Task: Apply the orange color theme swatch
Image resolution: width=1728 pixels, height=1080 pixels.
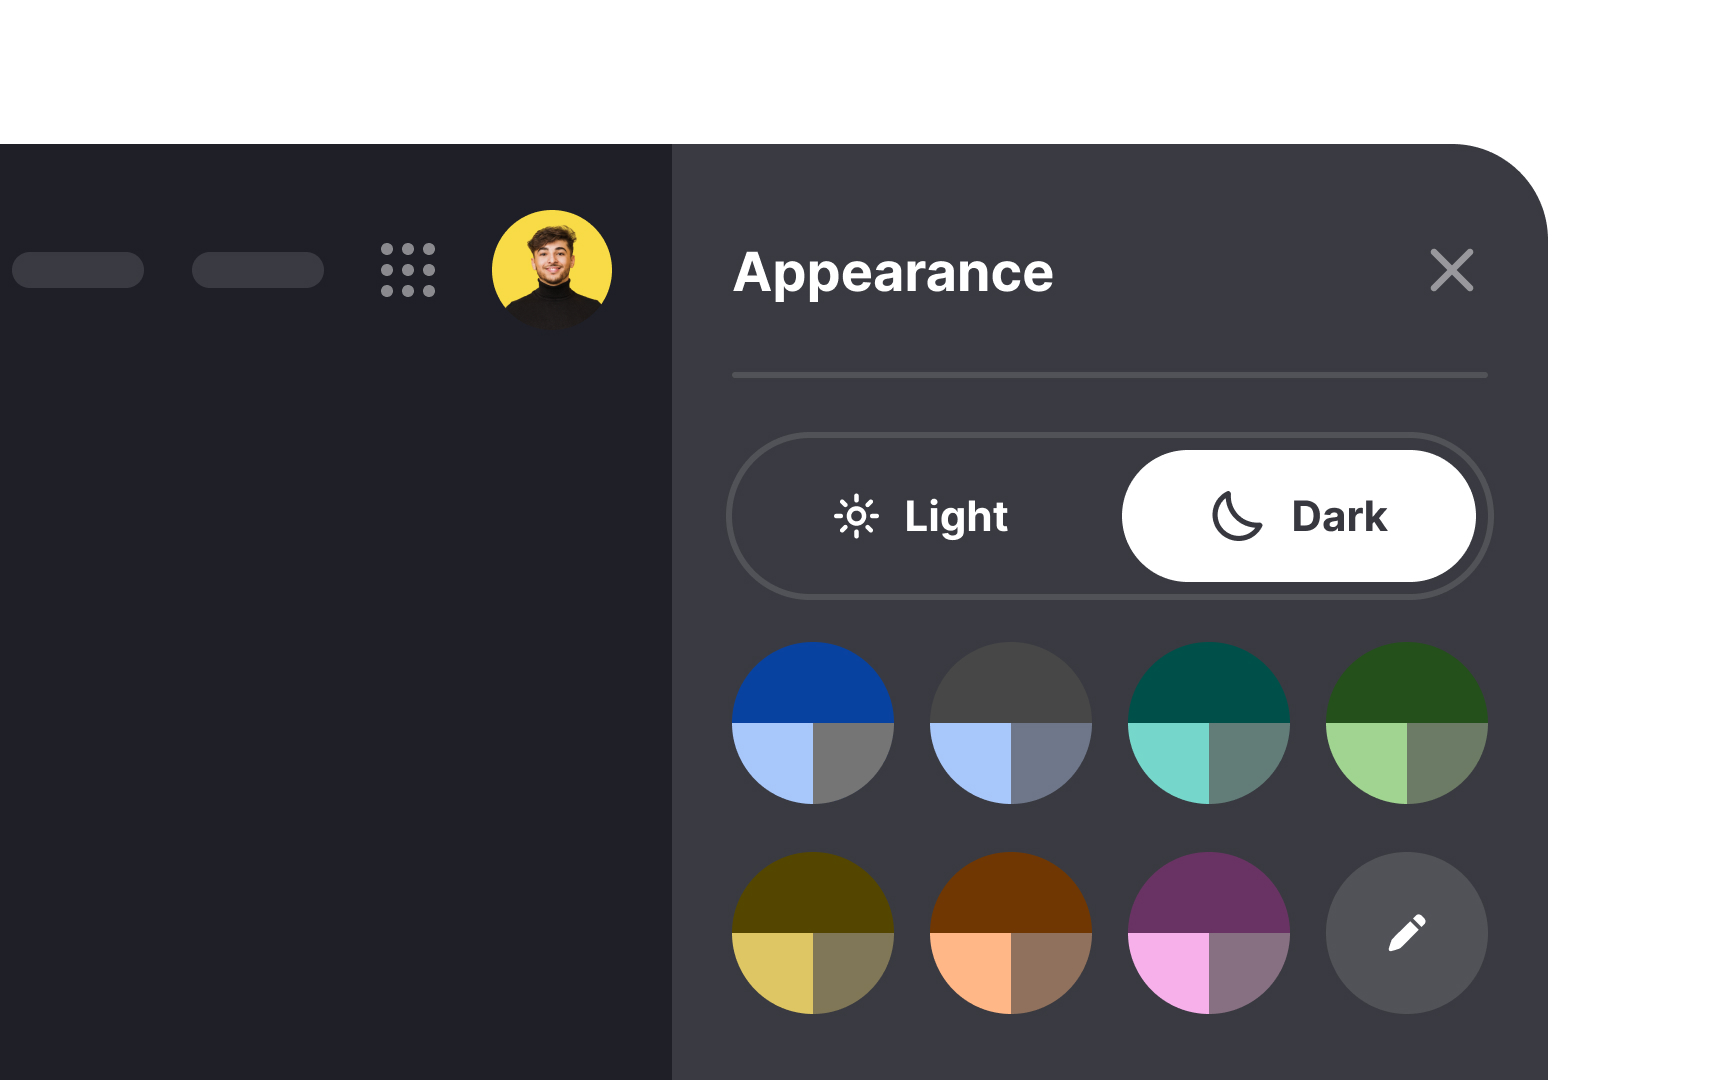Action: click(x=1011, y=933)
